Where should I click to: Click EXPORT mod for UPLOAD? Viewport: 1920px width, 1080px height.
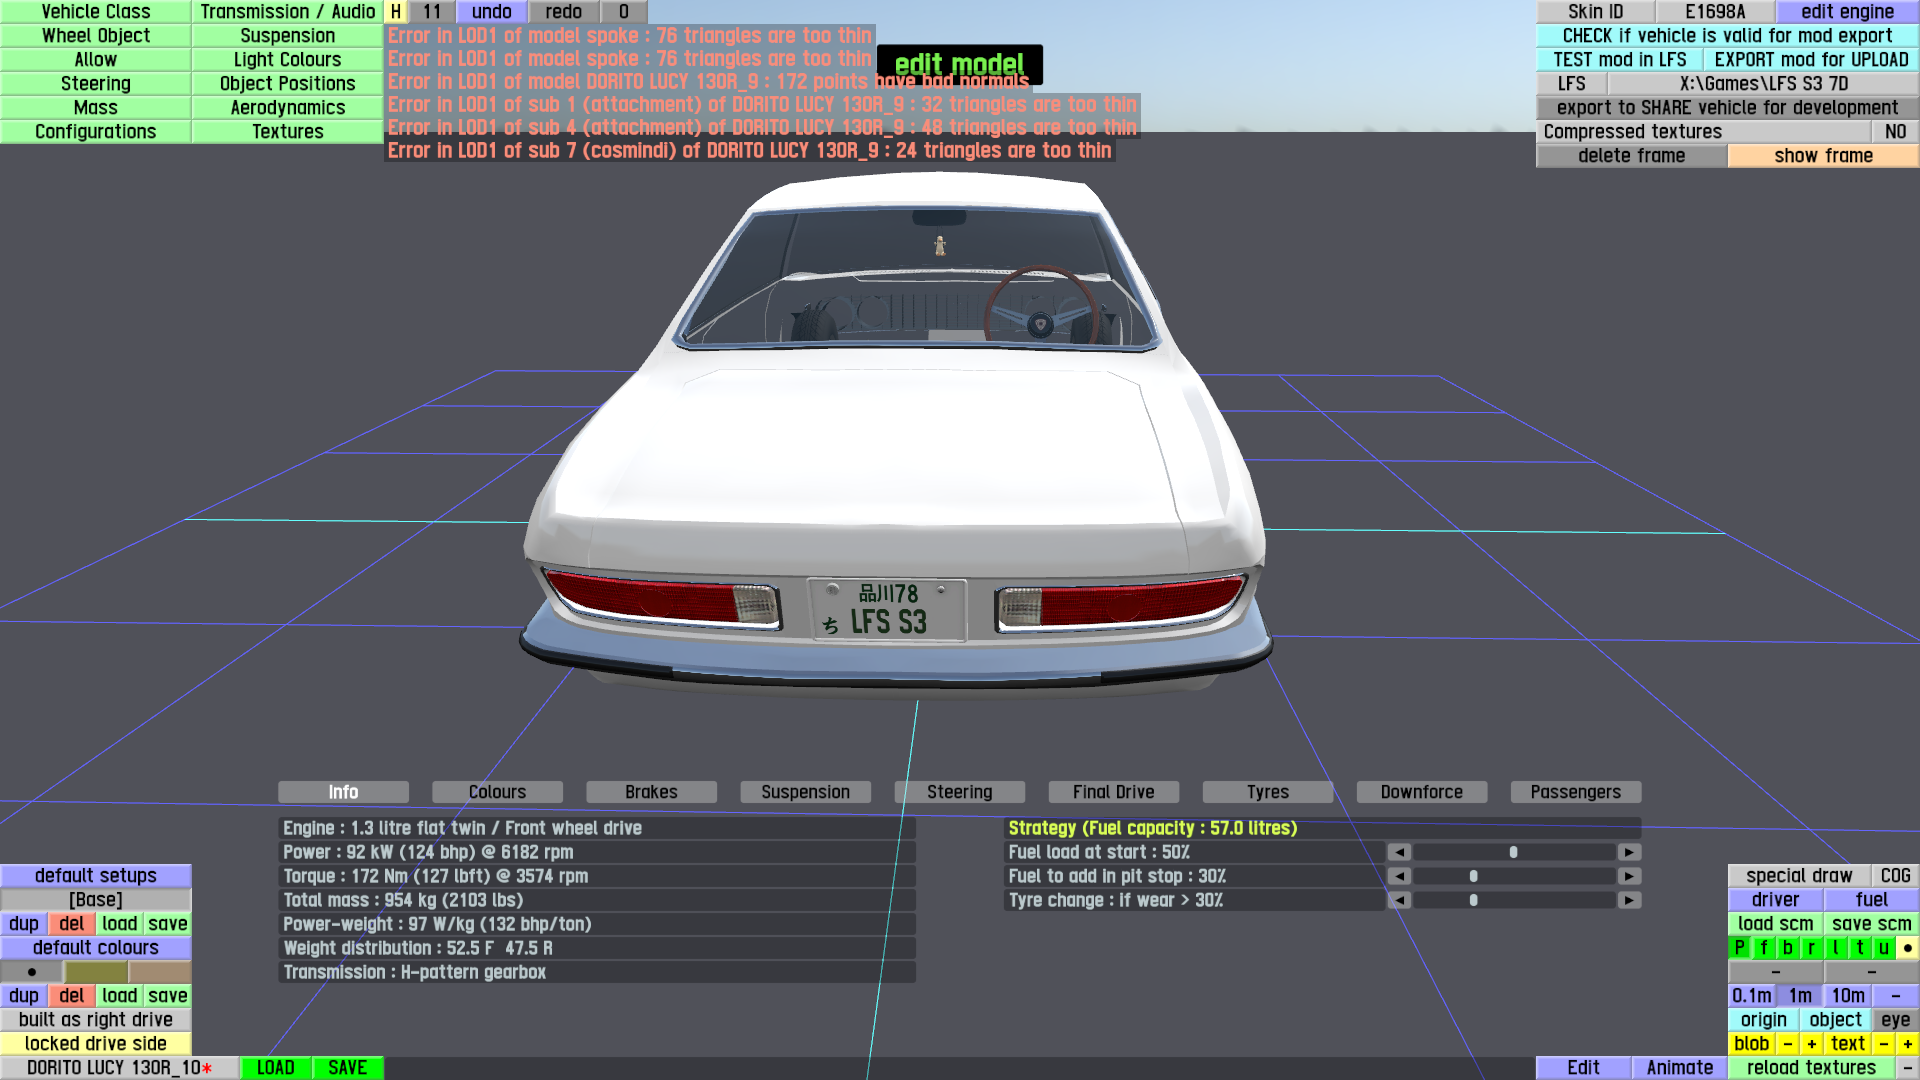click(1811, 60)
